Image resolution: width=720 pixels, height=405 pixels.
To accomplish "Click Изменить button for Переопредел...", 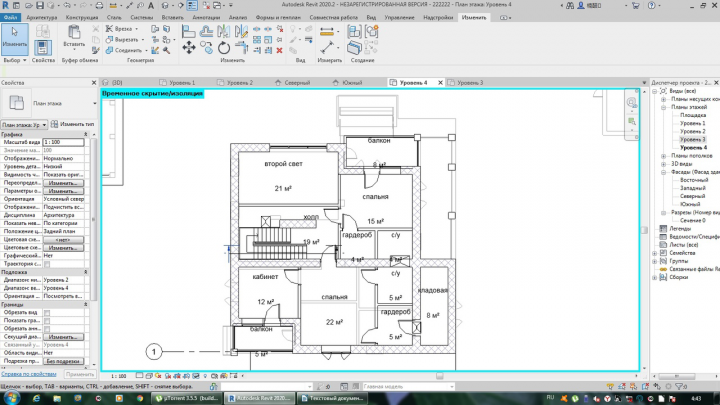I will [x=63, y=183].
